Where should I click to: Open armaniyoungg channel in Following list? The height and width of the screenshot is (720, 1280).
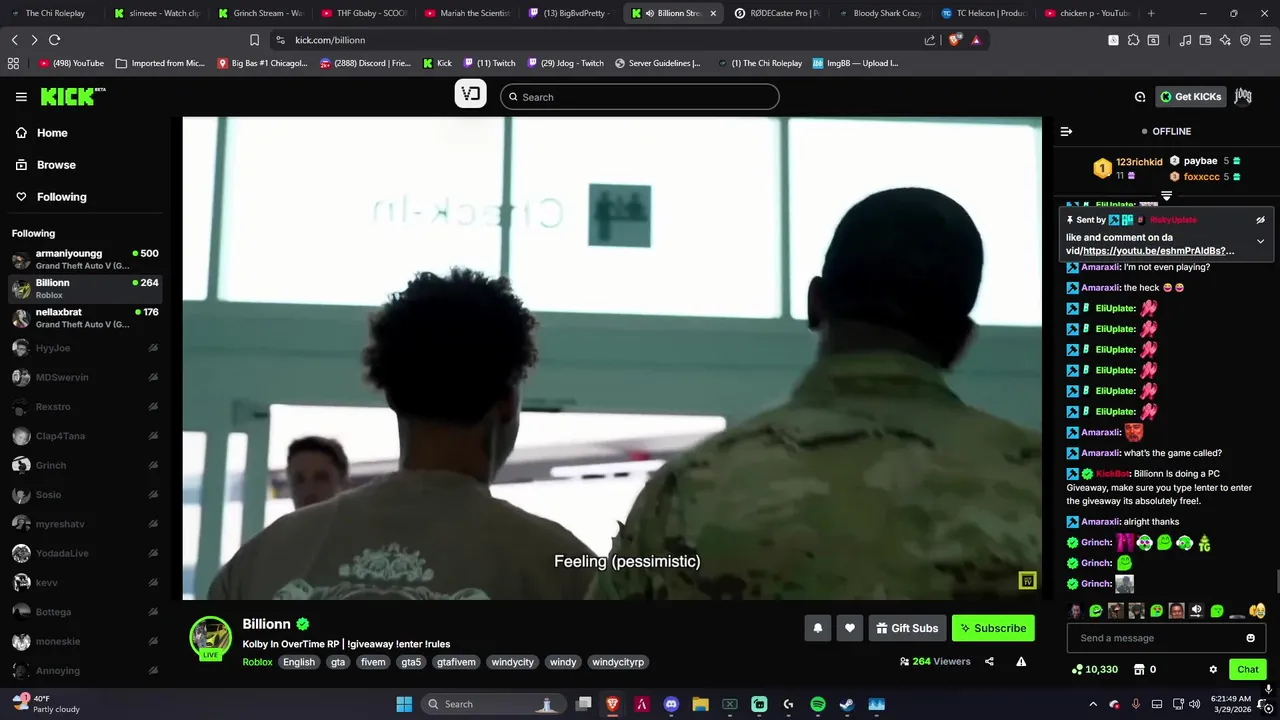[85, 259]
